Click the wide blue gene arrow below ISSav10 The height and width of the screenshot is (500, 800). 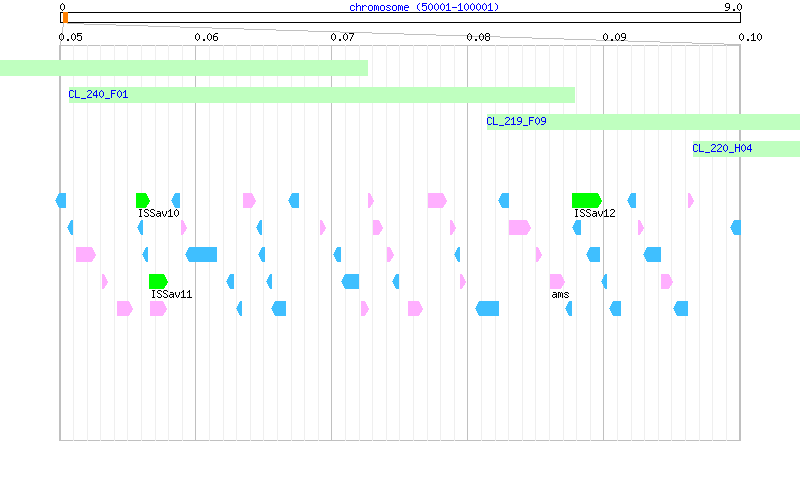point(201,254)
